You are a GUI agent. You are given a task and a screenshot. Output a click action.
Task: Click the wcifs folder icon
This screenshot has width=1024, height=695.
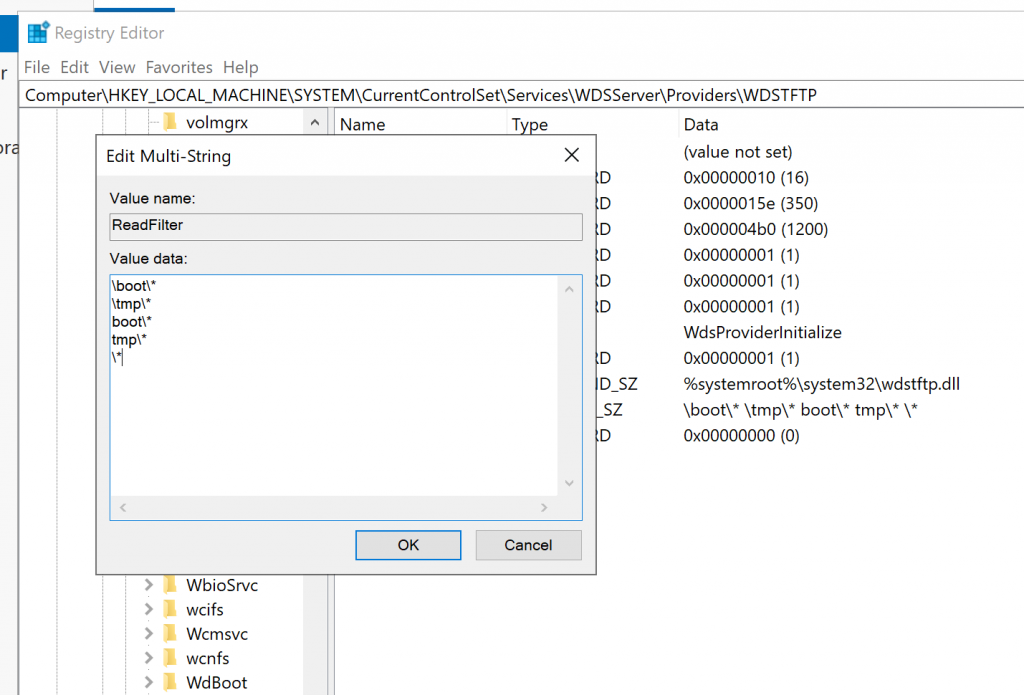(170, 609)
